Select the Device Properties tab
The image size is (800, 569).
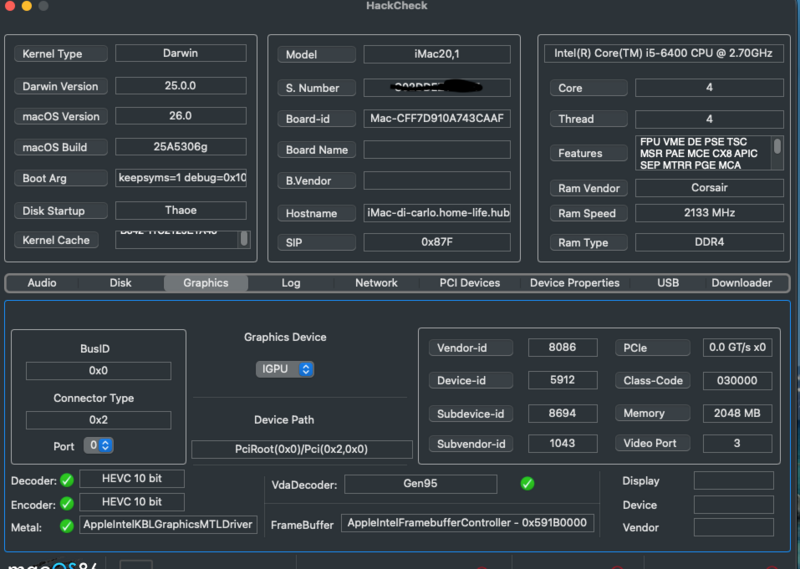pyautogui.click(x=574, y=283)
